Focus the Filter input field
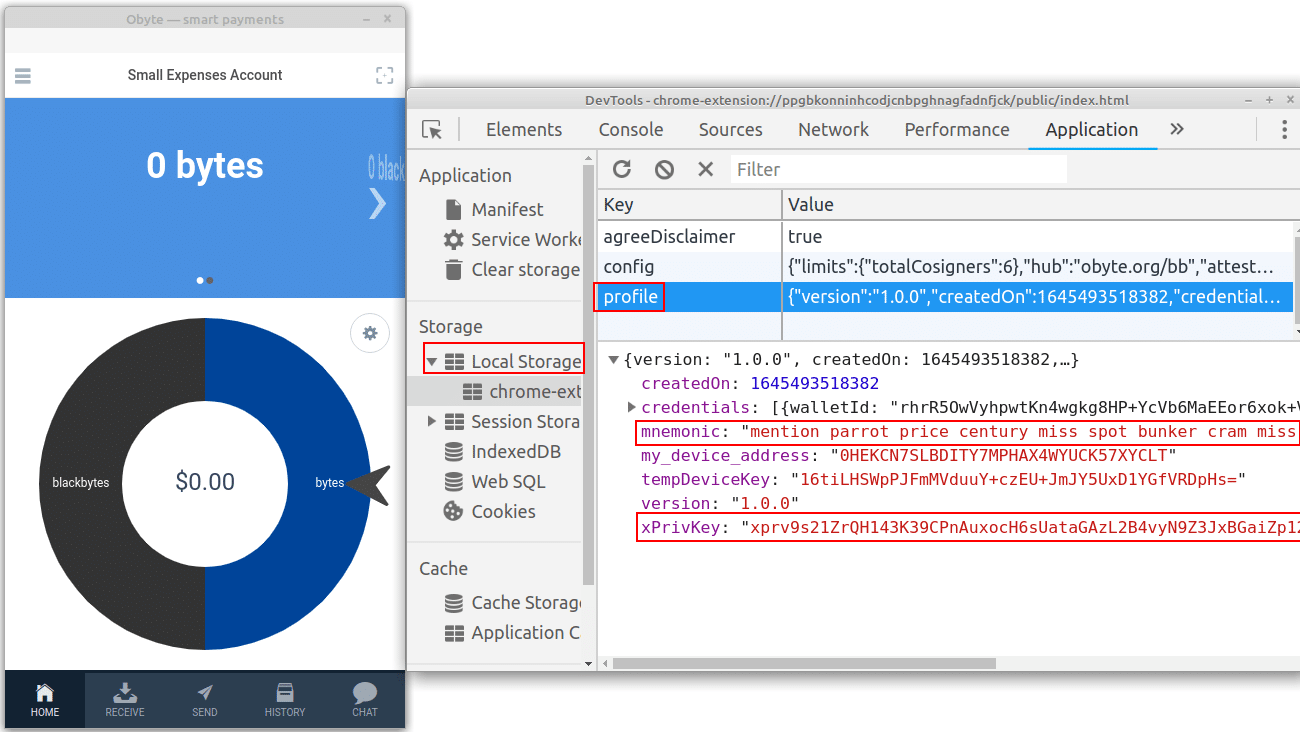The width and height of the screenshot is (1300, 732). point(899,169)
